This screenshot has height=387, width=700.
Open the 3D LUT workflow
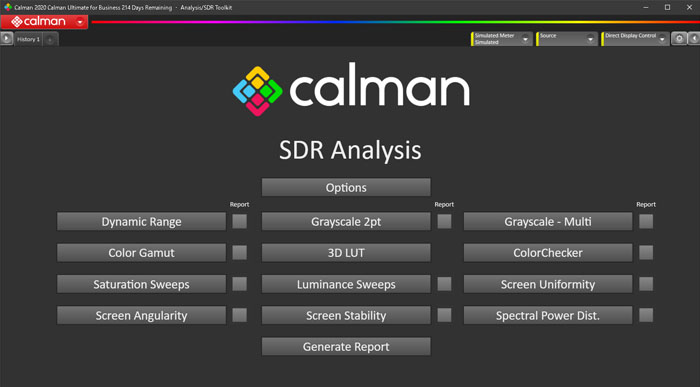click(x=346, y=253)
